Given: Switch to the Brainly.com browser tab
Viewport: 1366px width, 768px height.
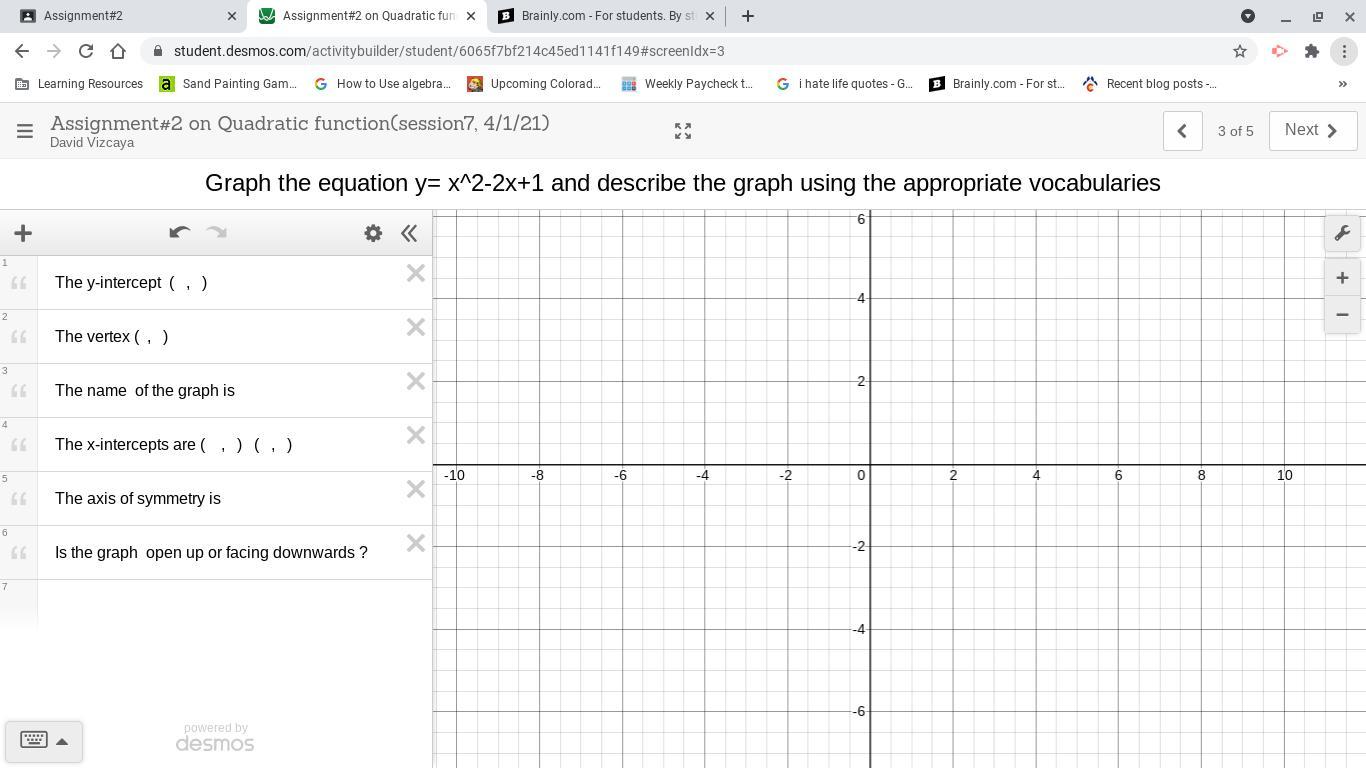Looking at the screenshot, I should tap(598, 16).
